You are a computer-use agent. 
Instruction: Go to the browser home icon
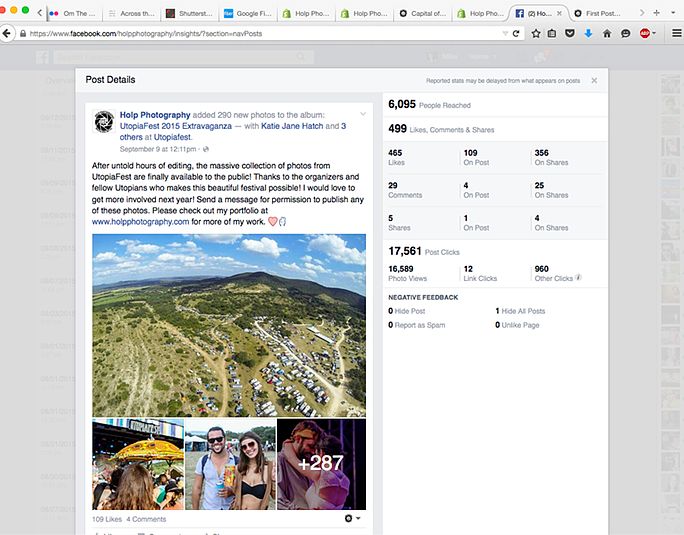coord(607,33)
